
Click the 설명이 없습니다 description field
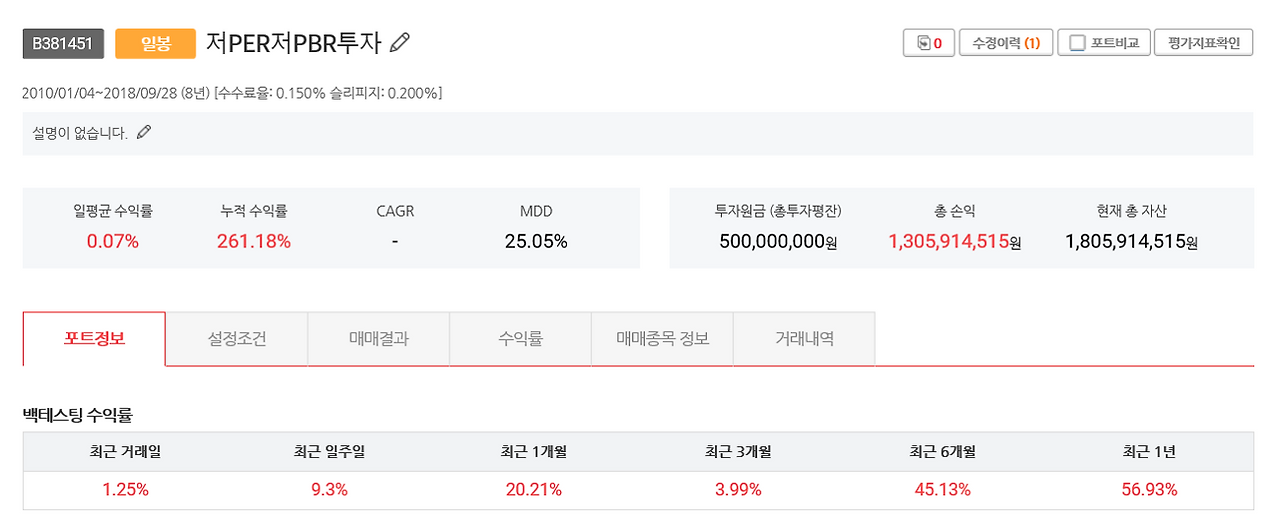(638, 133)
